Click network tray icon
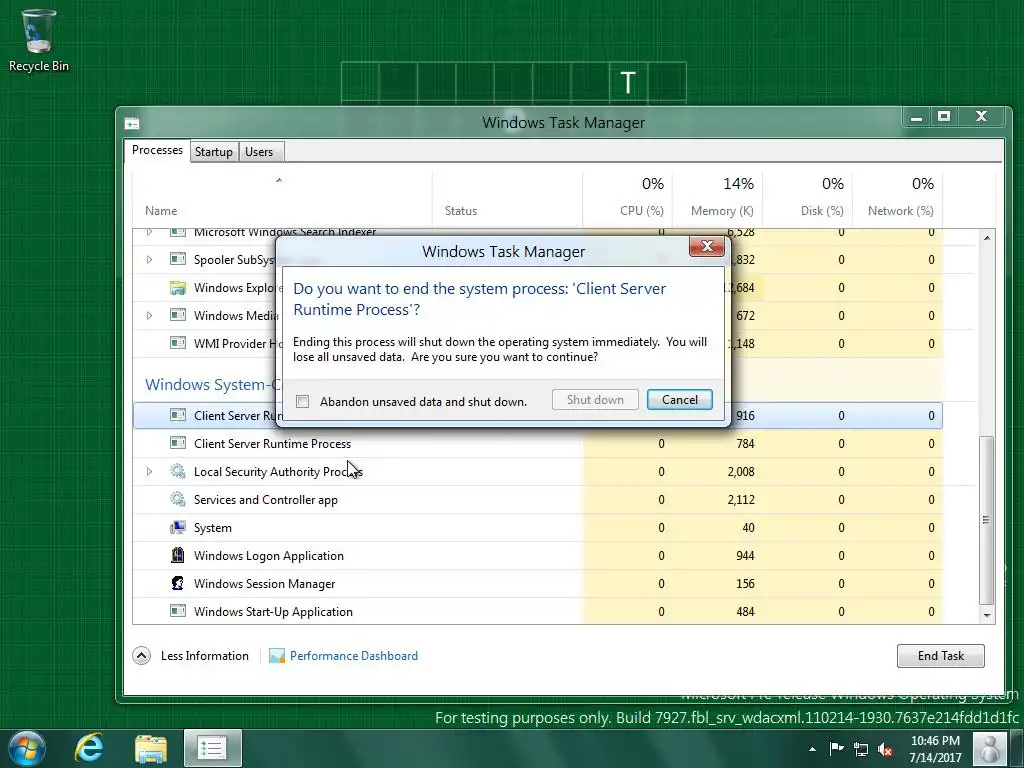This screenshot has width=1024, height=768. (x=861, y=749)
